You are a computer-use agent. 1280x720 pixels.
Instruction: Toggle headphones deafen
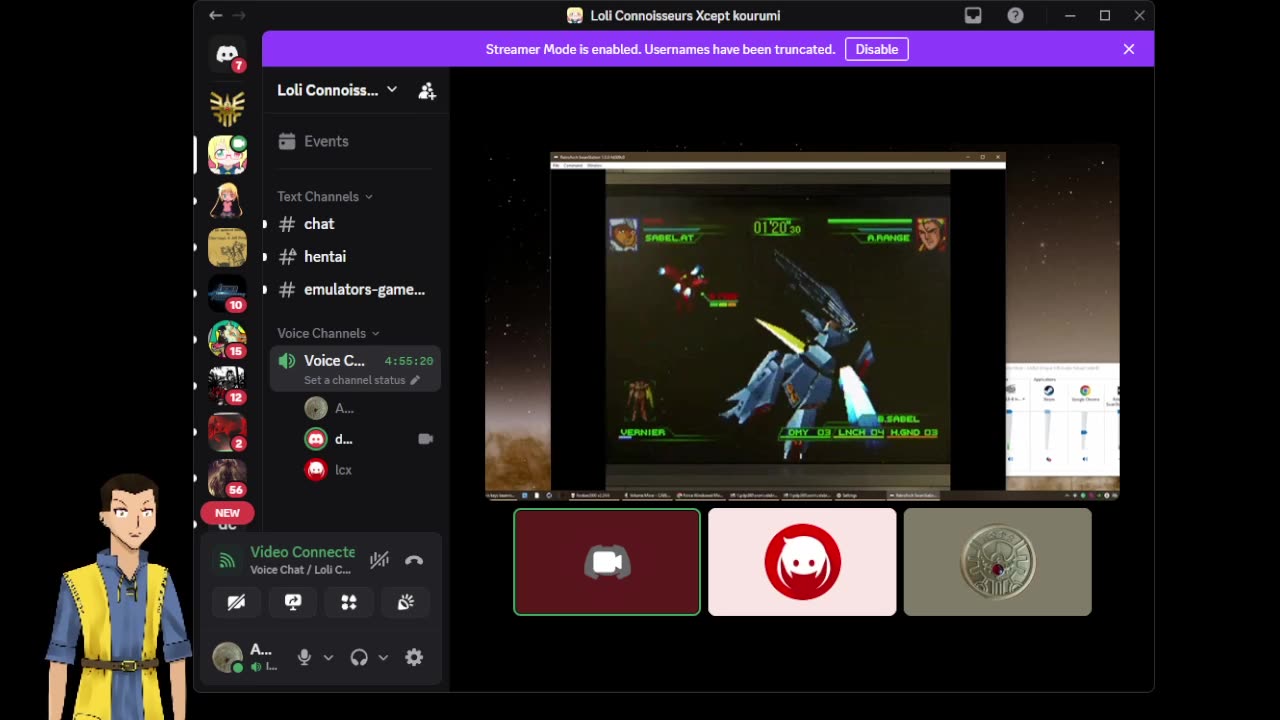359,657
